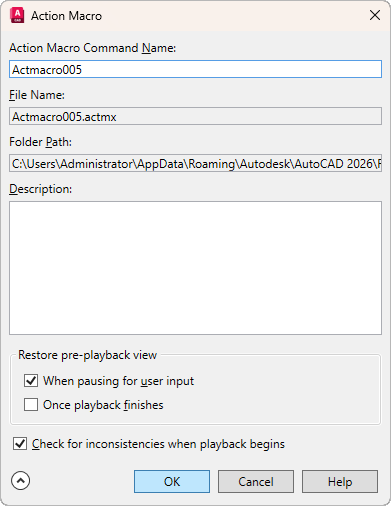The image size is (391, 506).
Task: Open Help for Action Macro dialog
Action: 340,481
